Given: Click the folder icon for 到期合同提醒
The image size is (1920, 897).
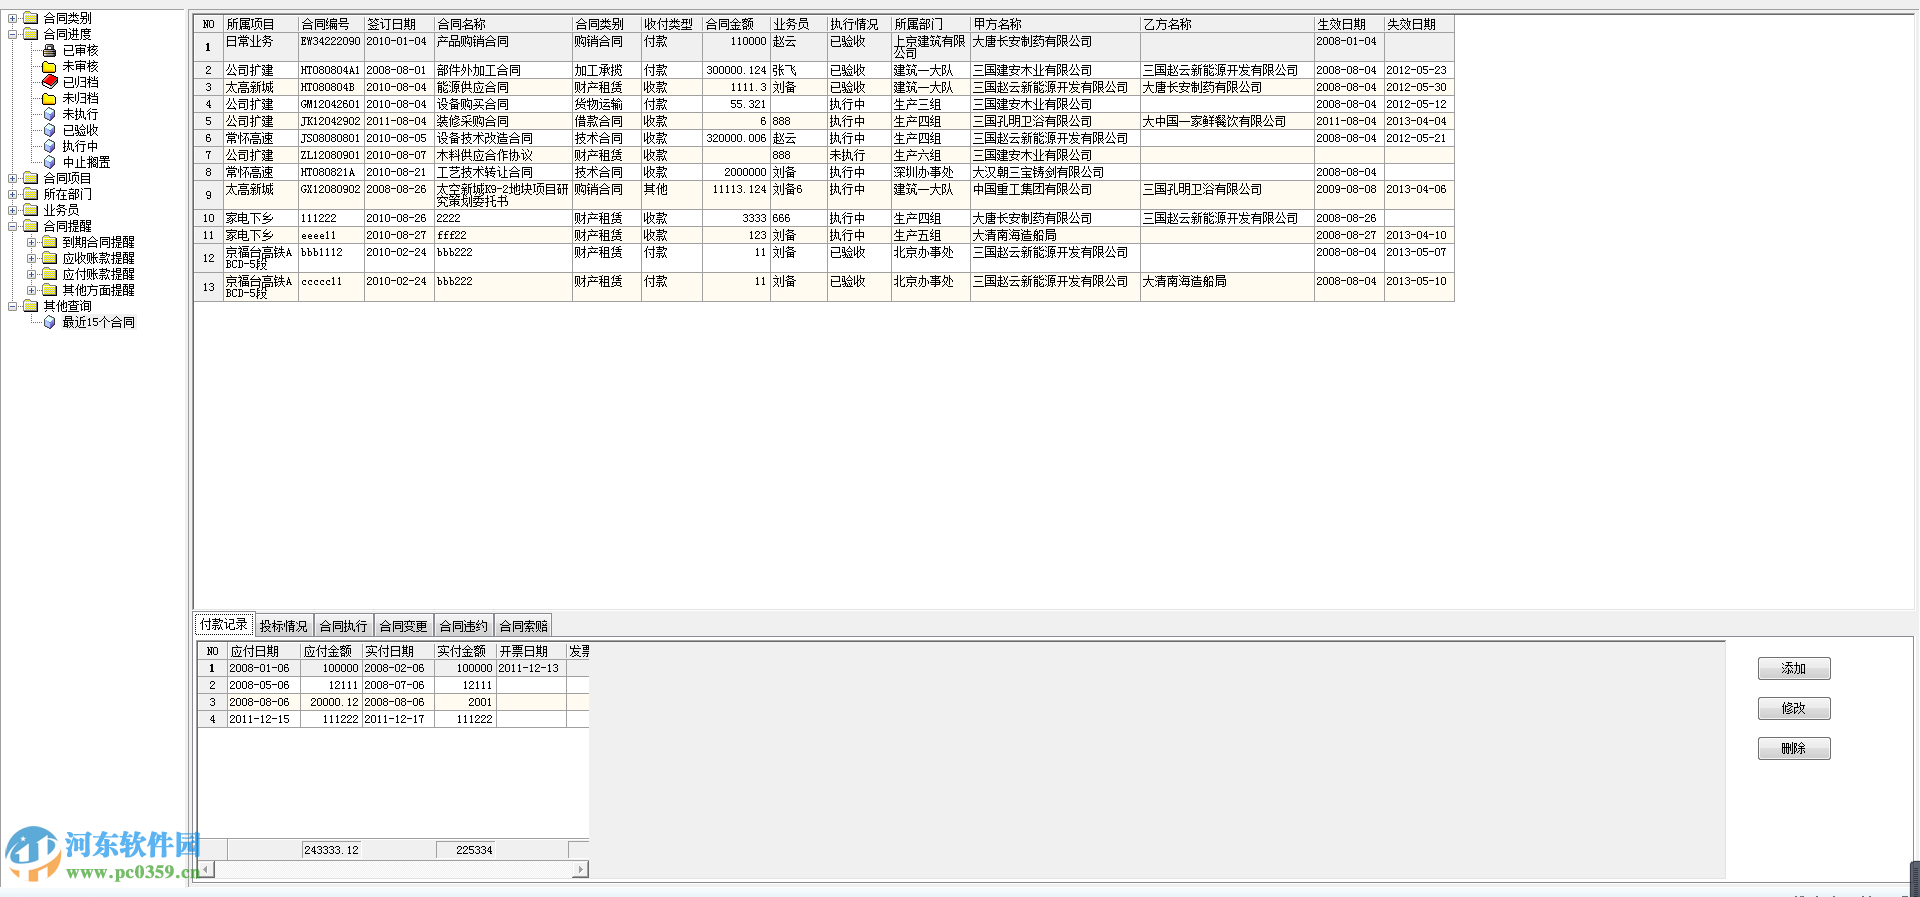Looking at the screenshot, I should tap(49, 242).
